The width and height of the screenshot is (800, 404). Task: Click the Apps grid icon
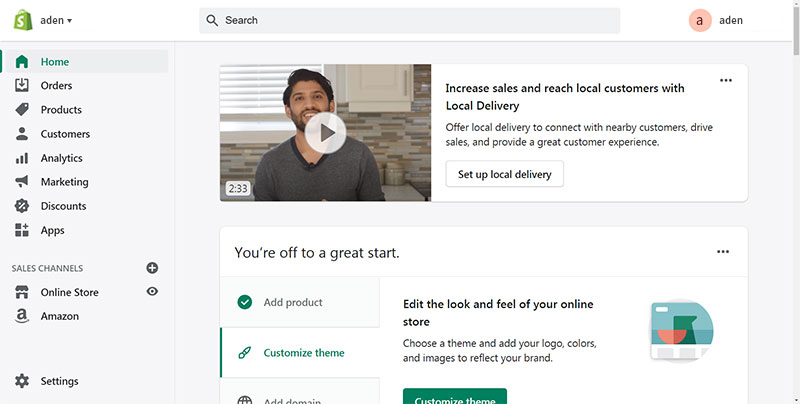(22, 230)
